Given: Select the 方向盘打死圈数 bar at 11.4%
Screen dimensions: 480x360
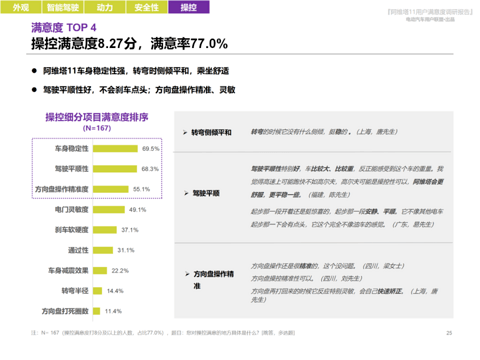Looking at the screenshot, I should [x=97, y=311].
